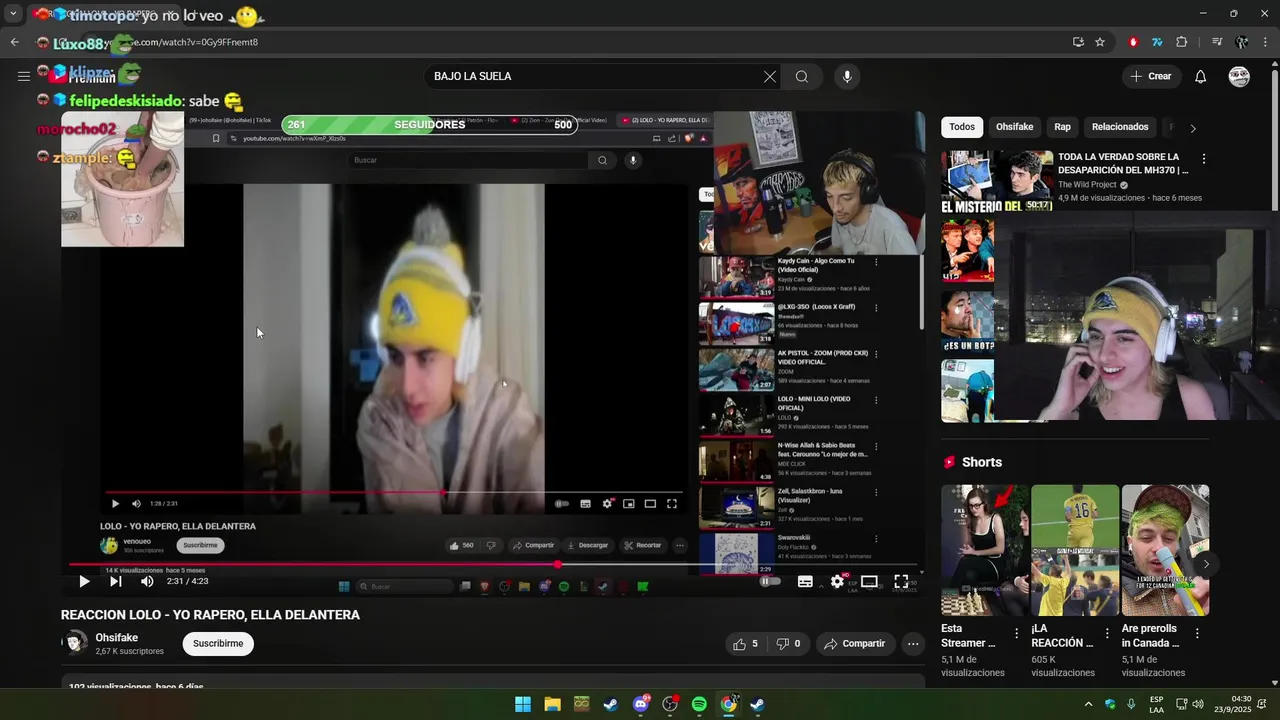Viewport: 1280px width, 720px height.
Task: Open the Chrome three-dot menu
Action: [x=1265, y=42]
